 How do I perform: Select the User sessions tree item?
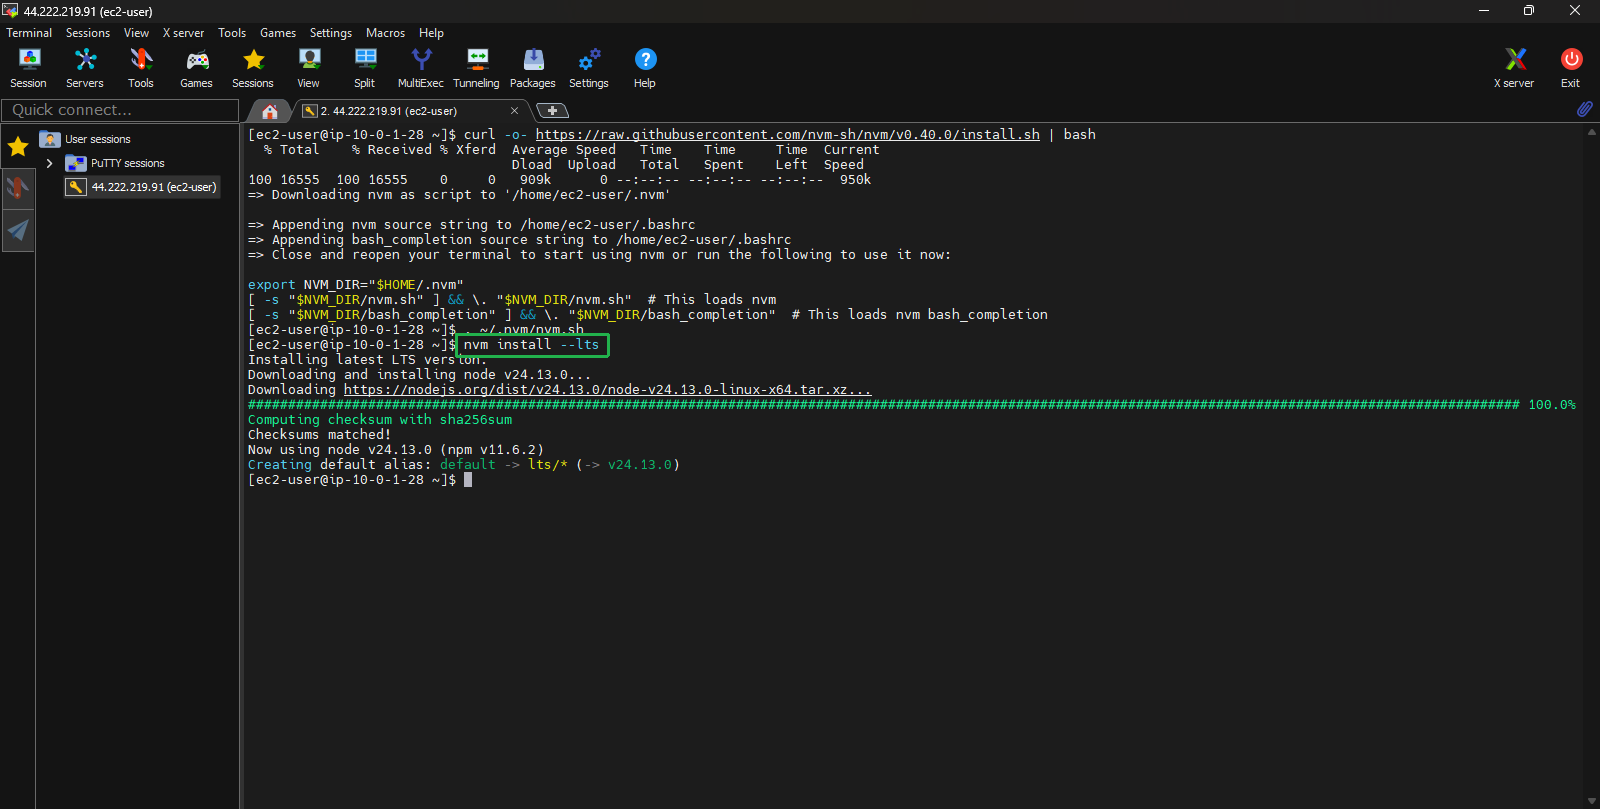[85, 139]
